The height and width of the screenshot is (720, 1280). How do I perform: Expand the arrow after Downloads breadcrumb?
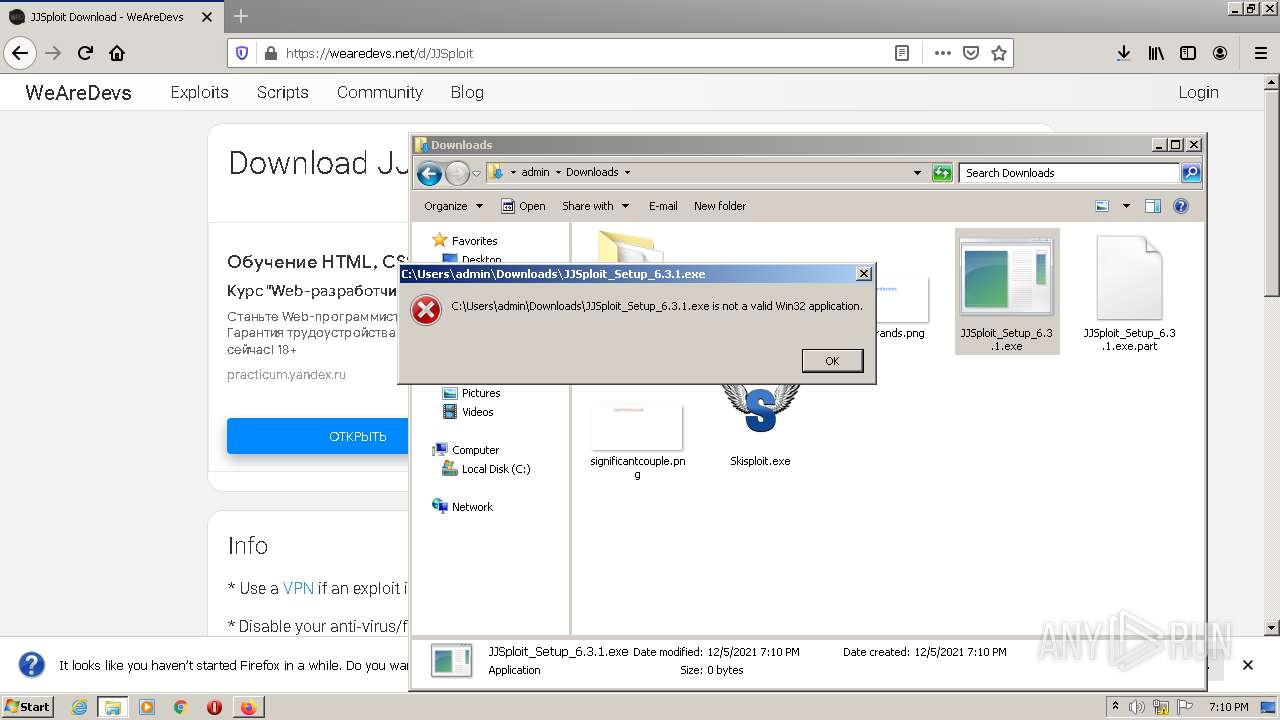pos(627,172)
